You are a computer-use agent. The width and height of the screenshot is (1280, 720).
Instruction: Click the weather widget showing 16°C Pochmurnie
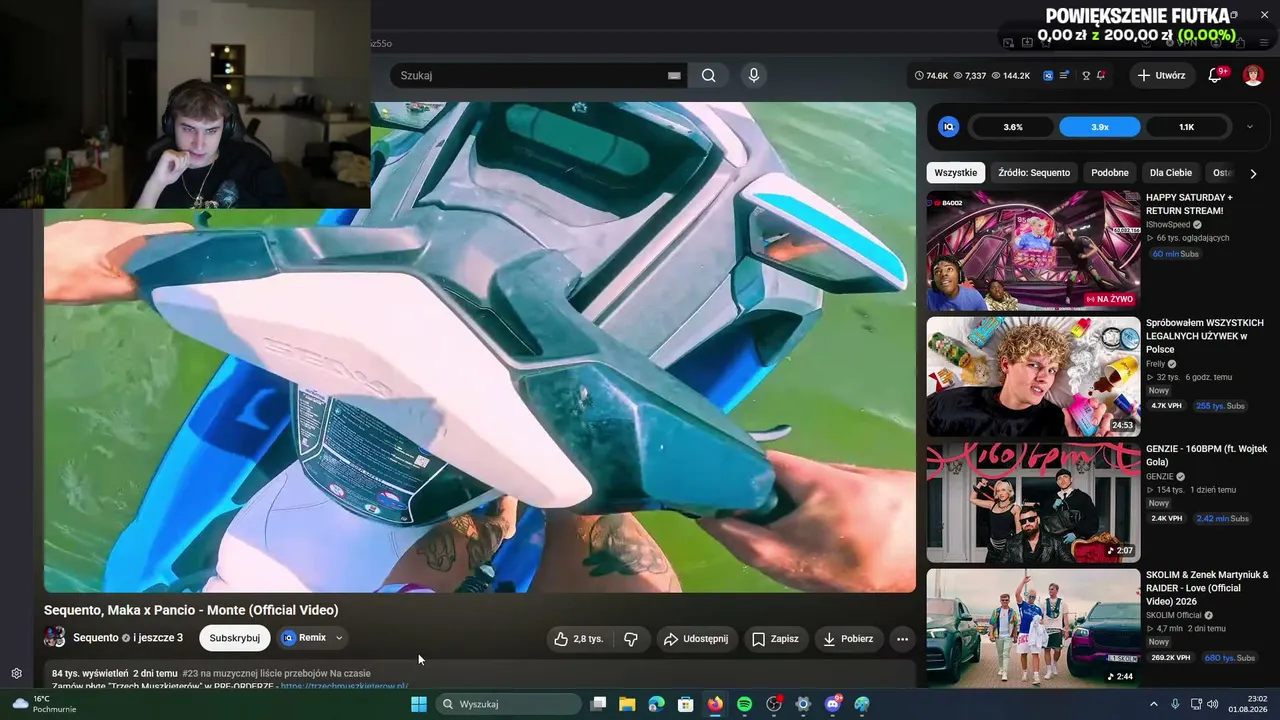pos(44,704)
